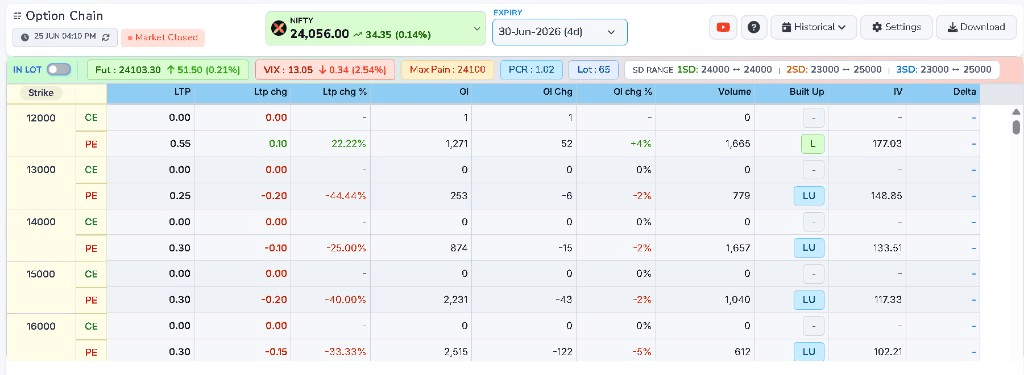Image resolution: width=1024 pixels, height=375 pixels.
Task: Open the Expiry 30-Jun-2026 dropdown
Action: tap(560, 32)
